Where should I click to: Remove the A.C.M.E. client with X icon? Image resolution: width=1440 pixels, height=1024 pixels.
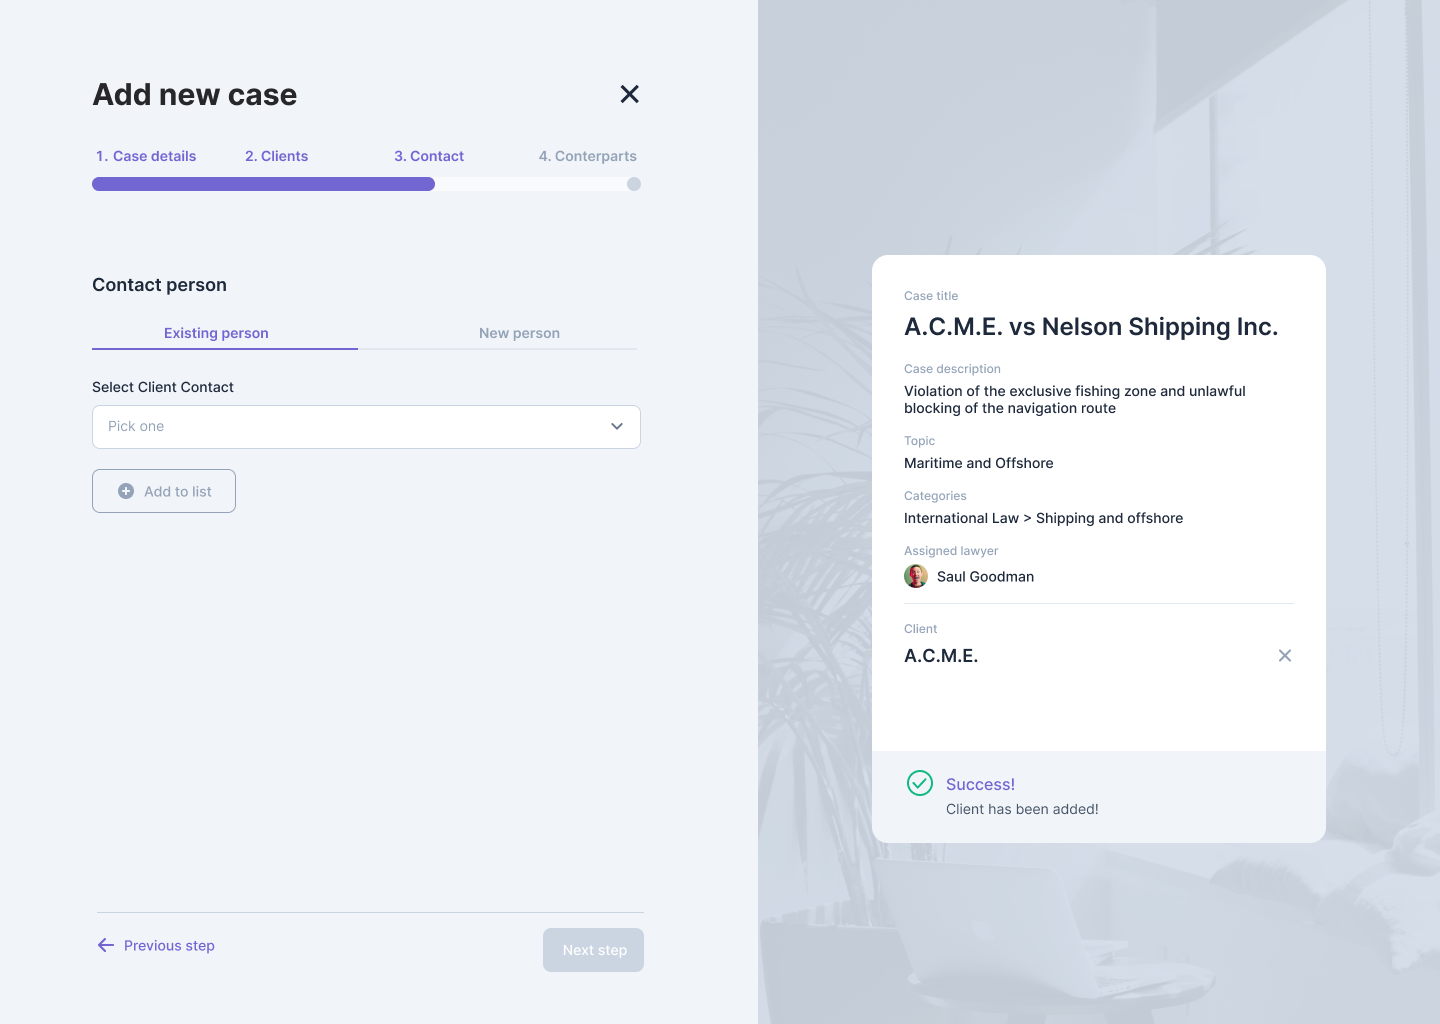click(x=1285, y=656)
